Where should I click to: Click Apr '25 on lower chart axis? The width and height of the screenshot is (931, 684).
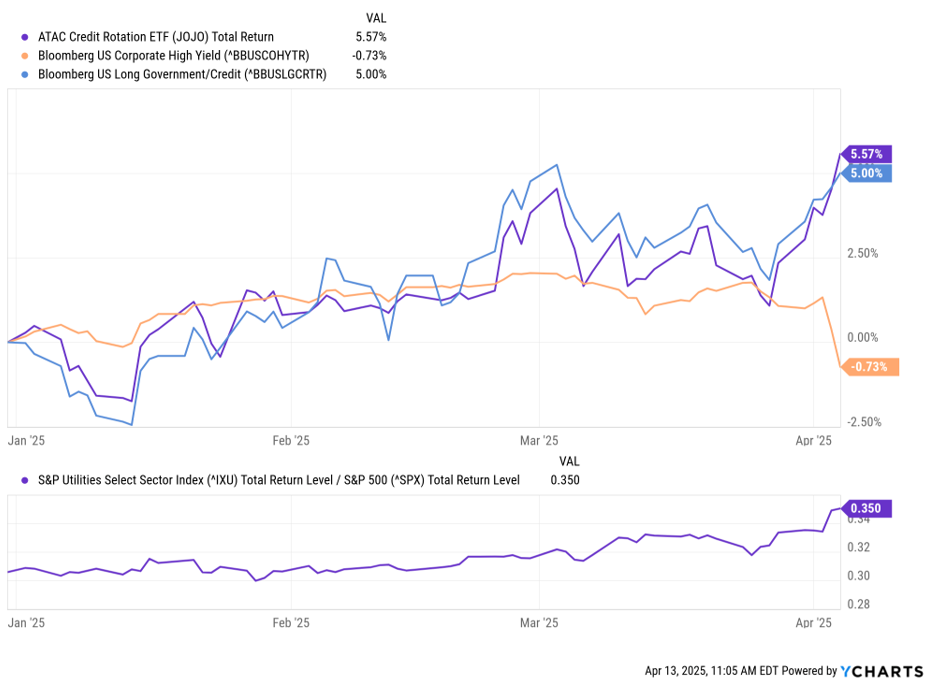(x=813, y=623)
